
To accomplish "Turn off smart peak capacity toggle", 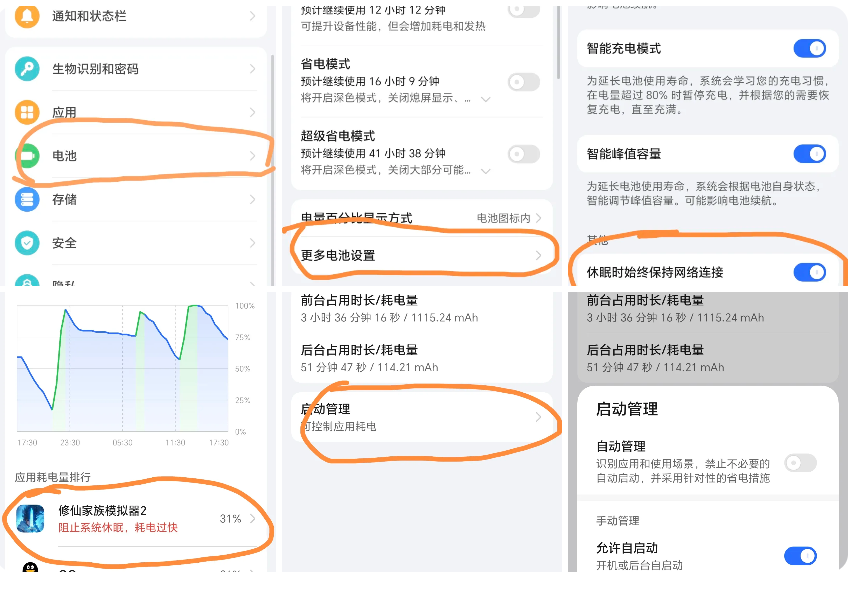I will click(809, 154).
